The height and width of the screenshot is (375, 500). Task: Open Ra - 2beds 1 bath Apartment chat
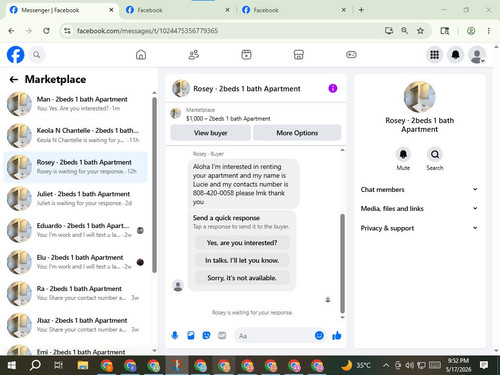76,293
